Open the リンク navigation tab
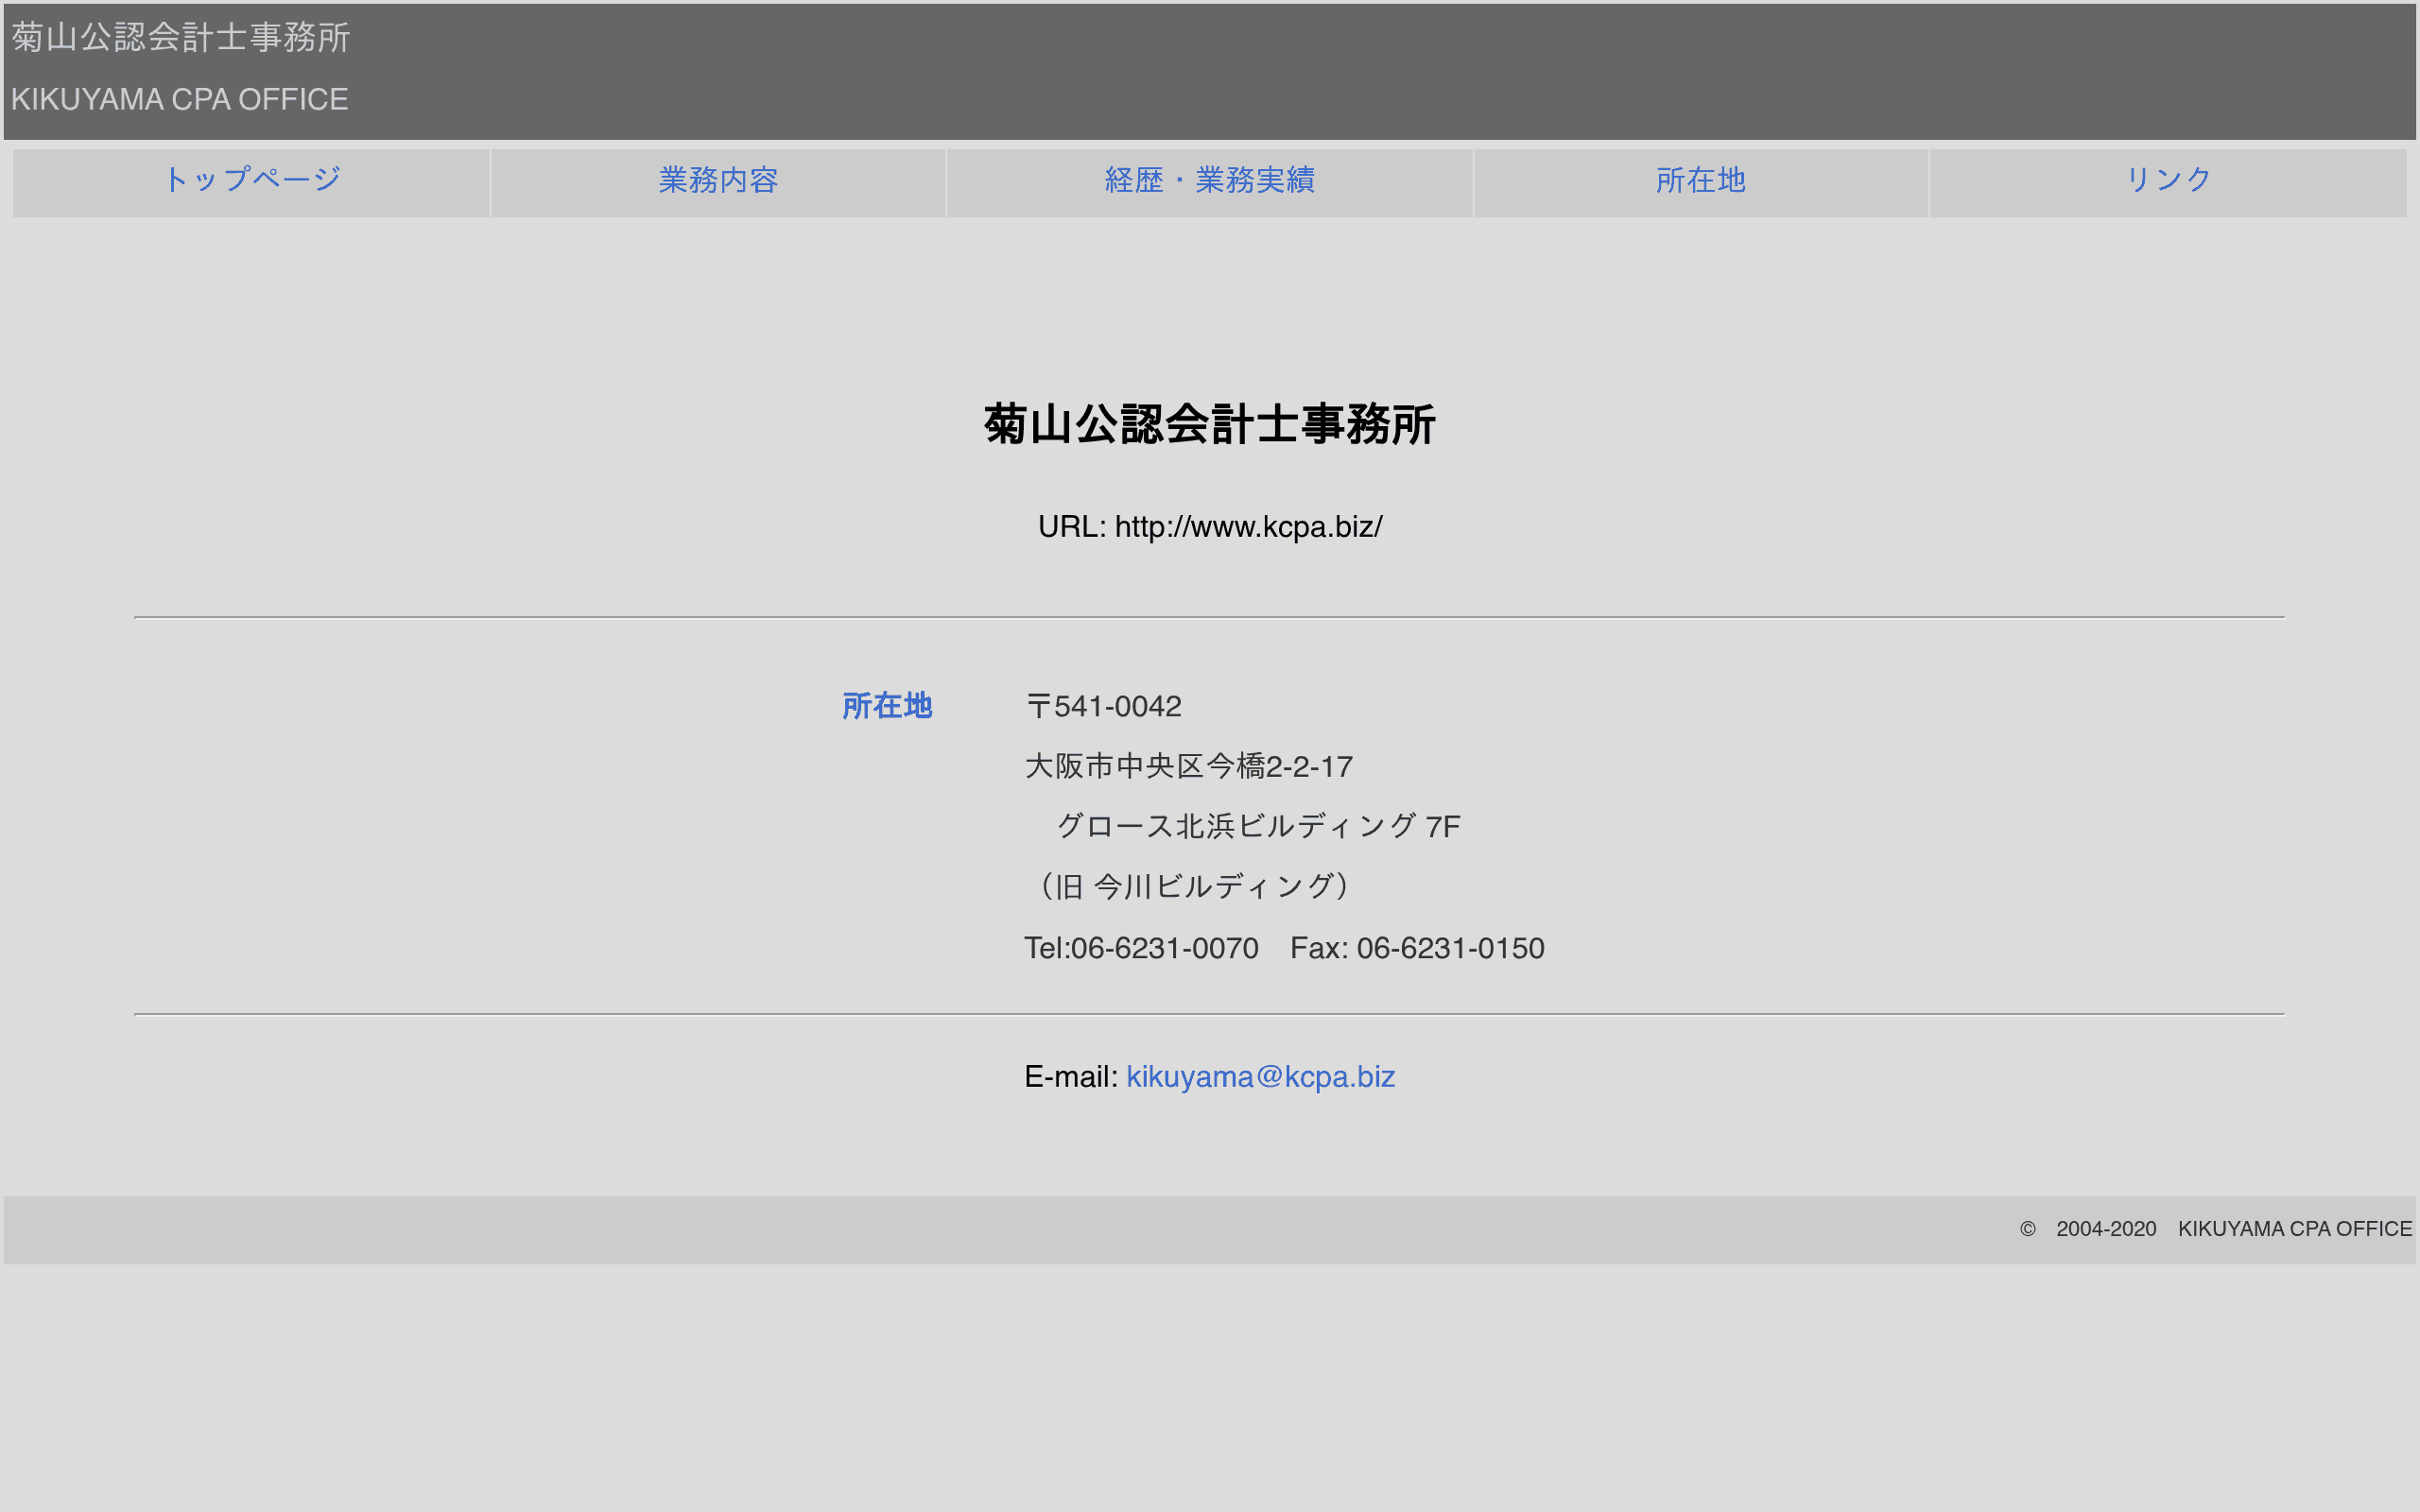Image resolution: width=2420 pixels, height=1512 pixels. (x=2167, y=181)
